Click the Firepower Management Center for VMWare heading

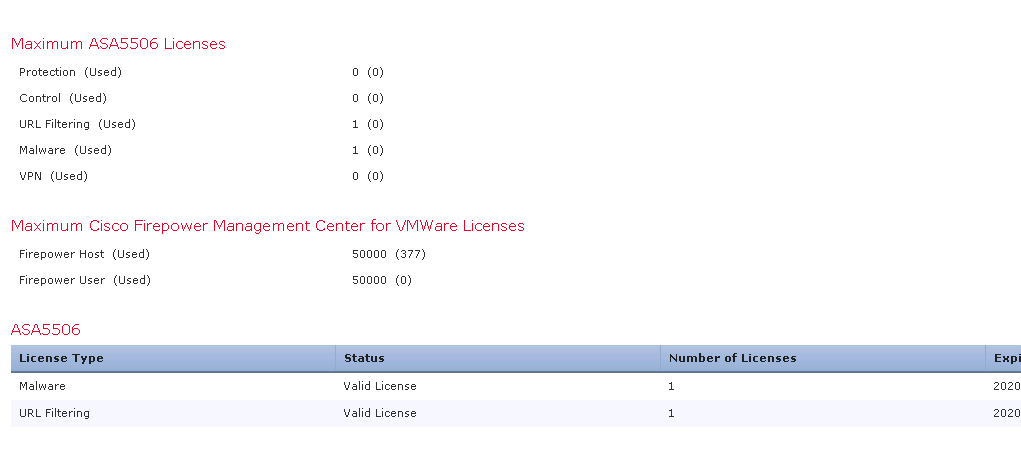coord(268,226)
